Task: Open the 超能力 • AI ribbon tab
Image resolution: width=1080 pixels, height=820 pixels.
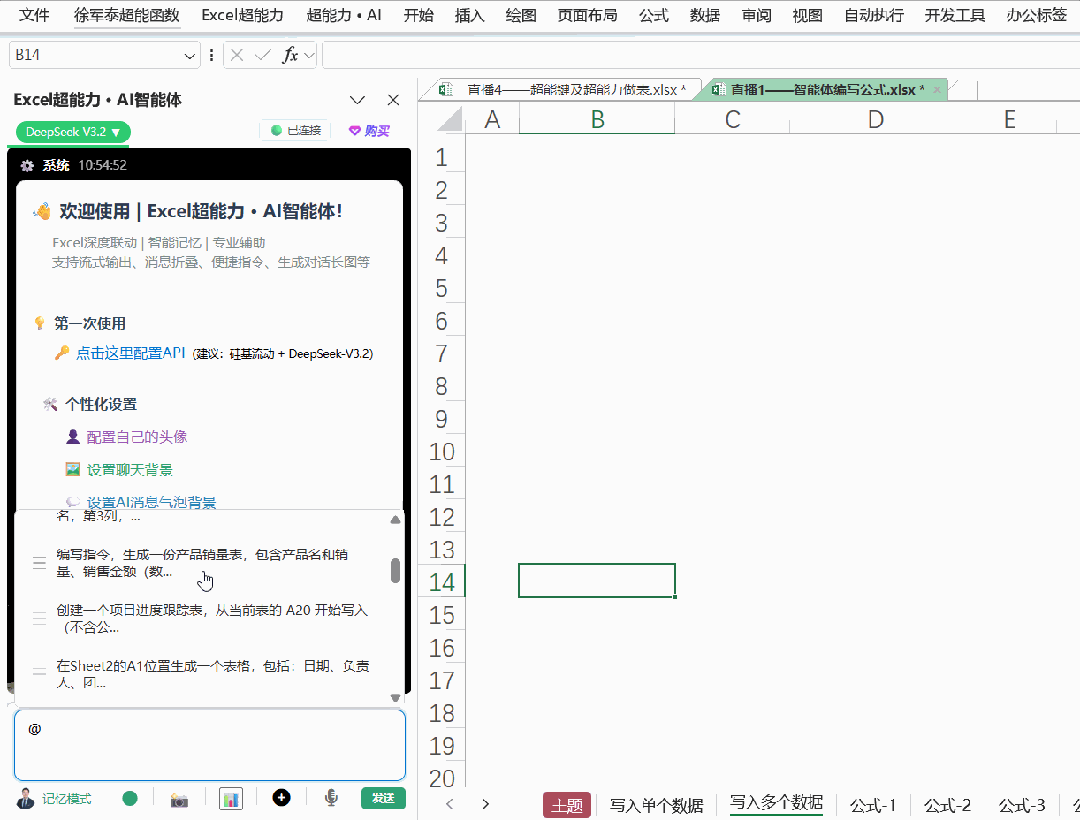Action: point(344,15)
